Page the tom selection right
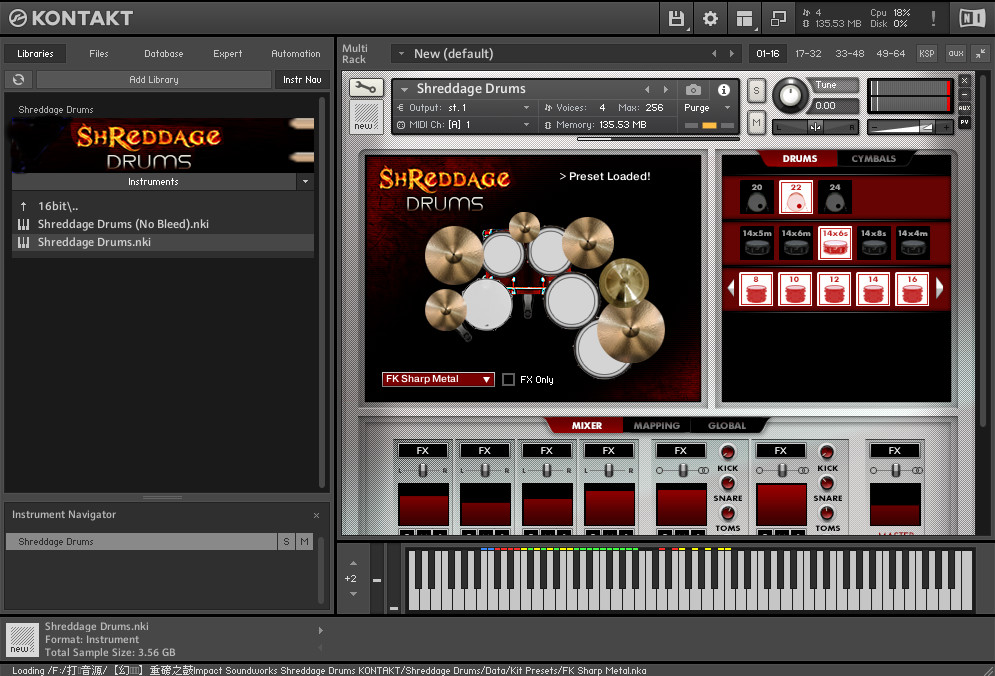995x676 pixels. [939, 288]
